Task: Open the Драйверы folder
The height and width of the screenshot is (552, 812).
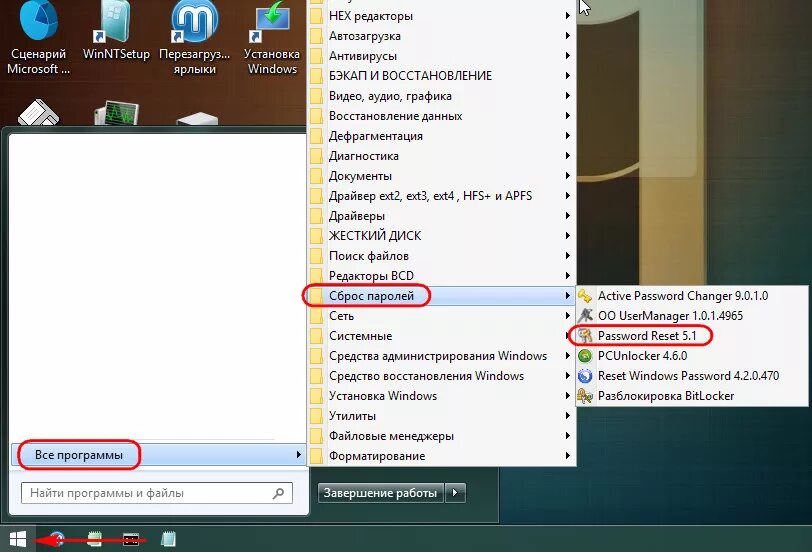Action: tap(442, 216)
